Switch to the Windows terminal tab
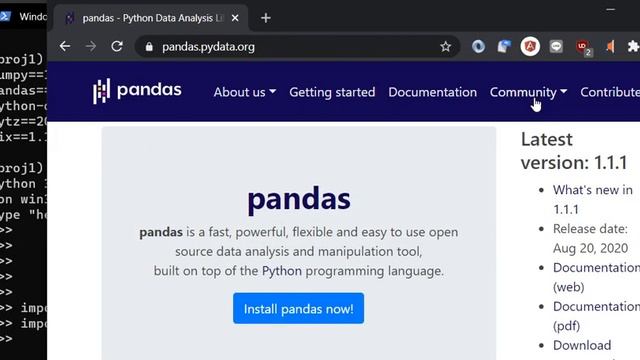Viewport: 640px width, 360px height. tap(23, 17)
